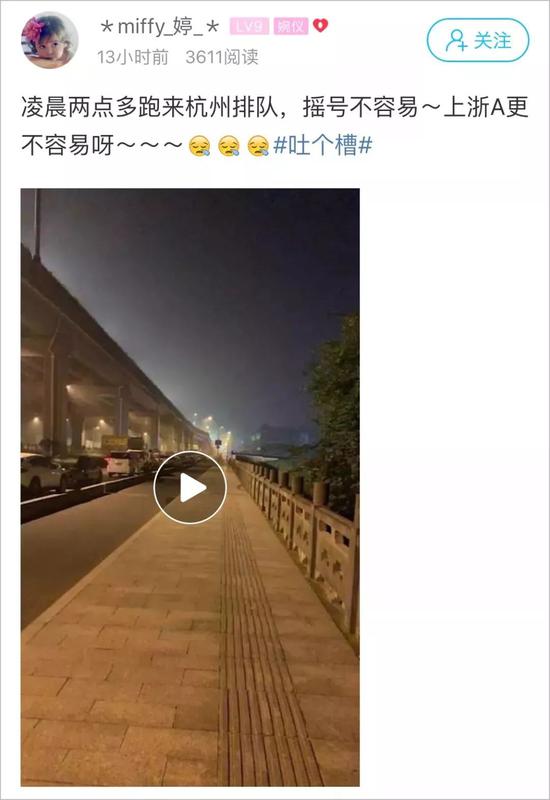This screenshot has height=800, width=550.
Task: Tap the second sleepy face emoji
Action: click(x=229, y=146)
